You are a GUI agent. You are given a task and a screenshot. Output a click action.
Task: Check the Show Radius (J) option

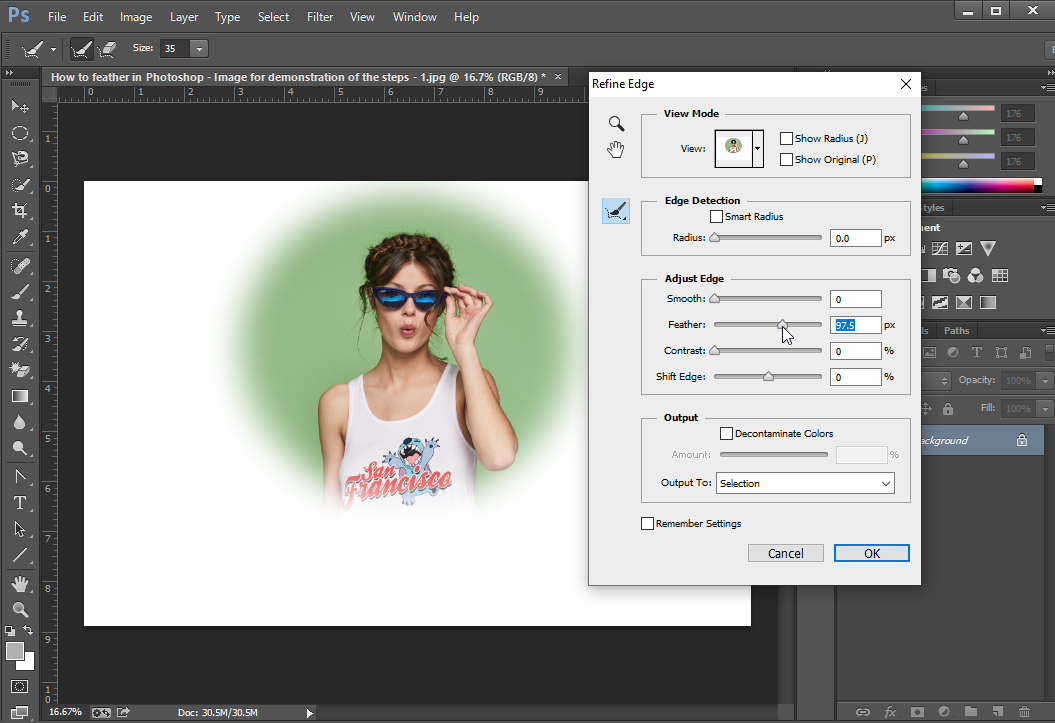click(x=786, y=139)
